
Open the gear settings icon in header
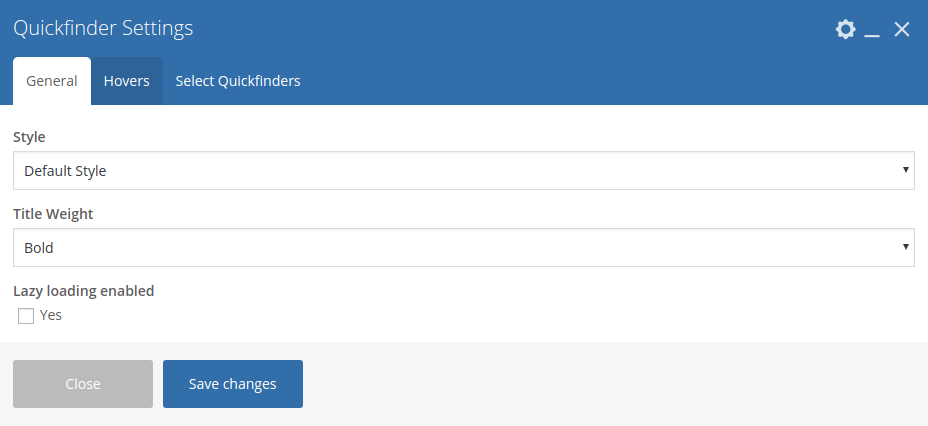click(x=846, y=29)
